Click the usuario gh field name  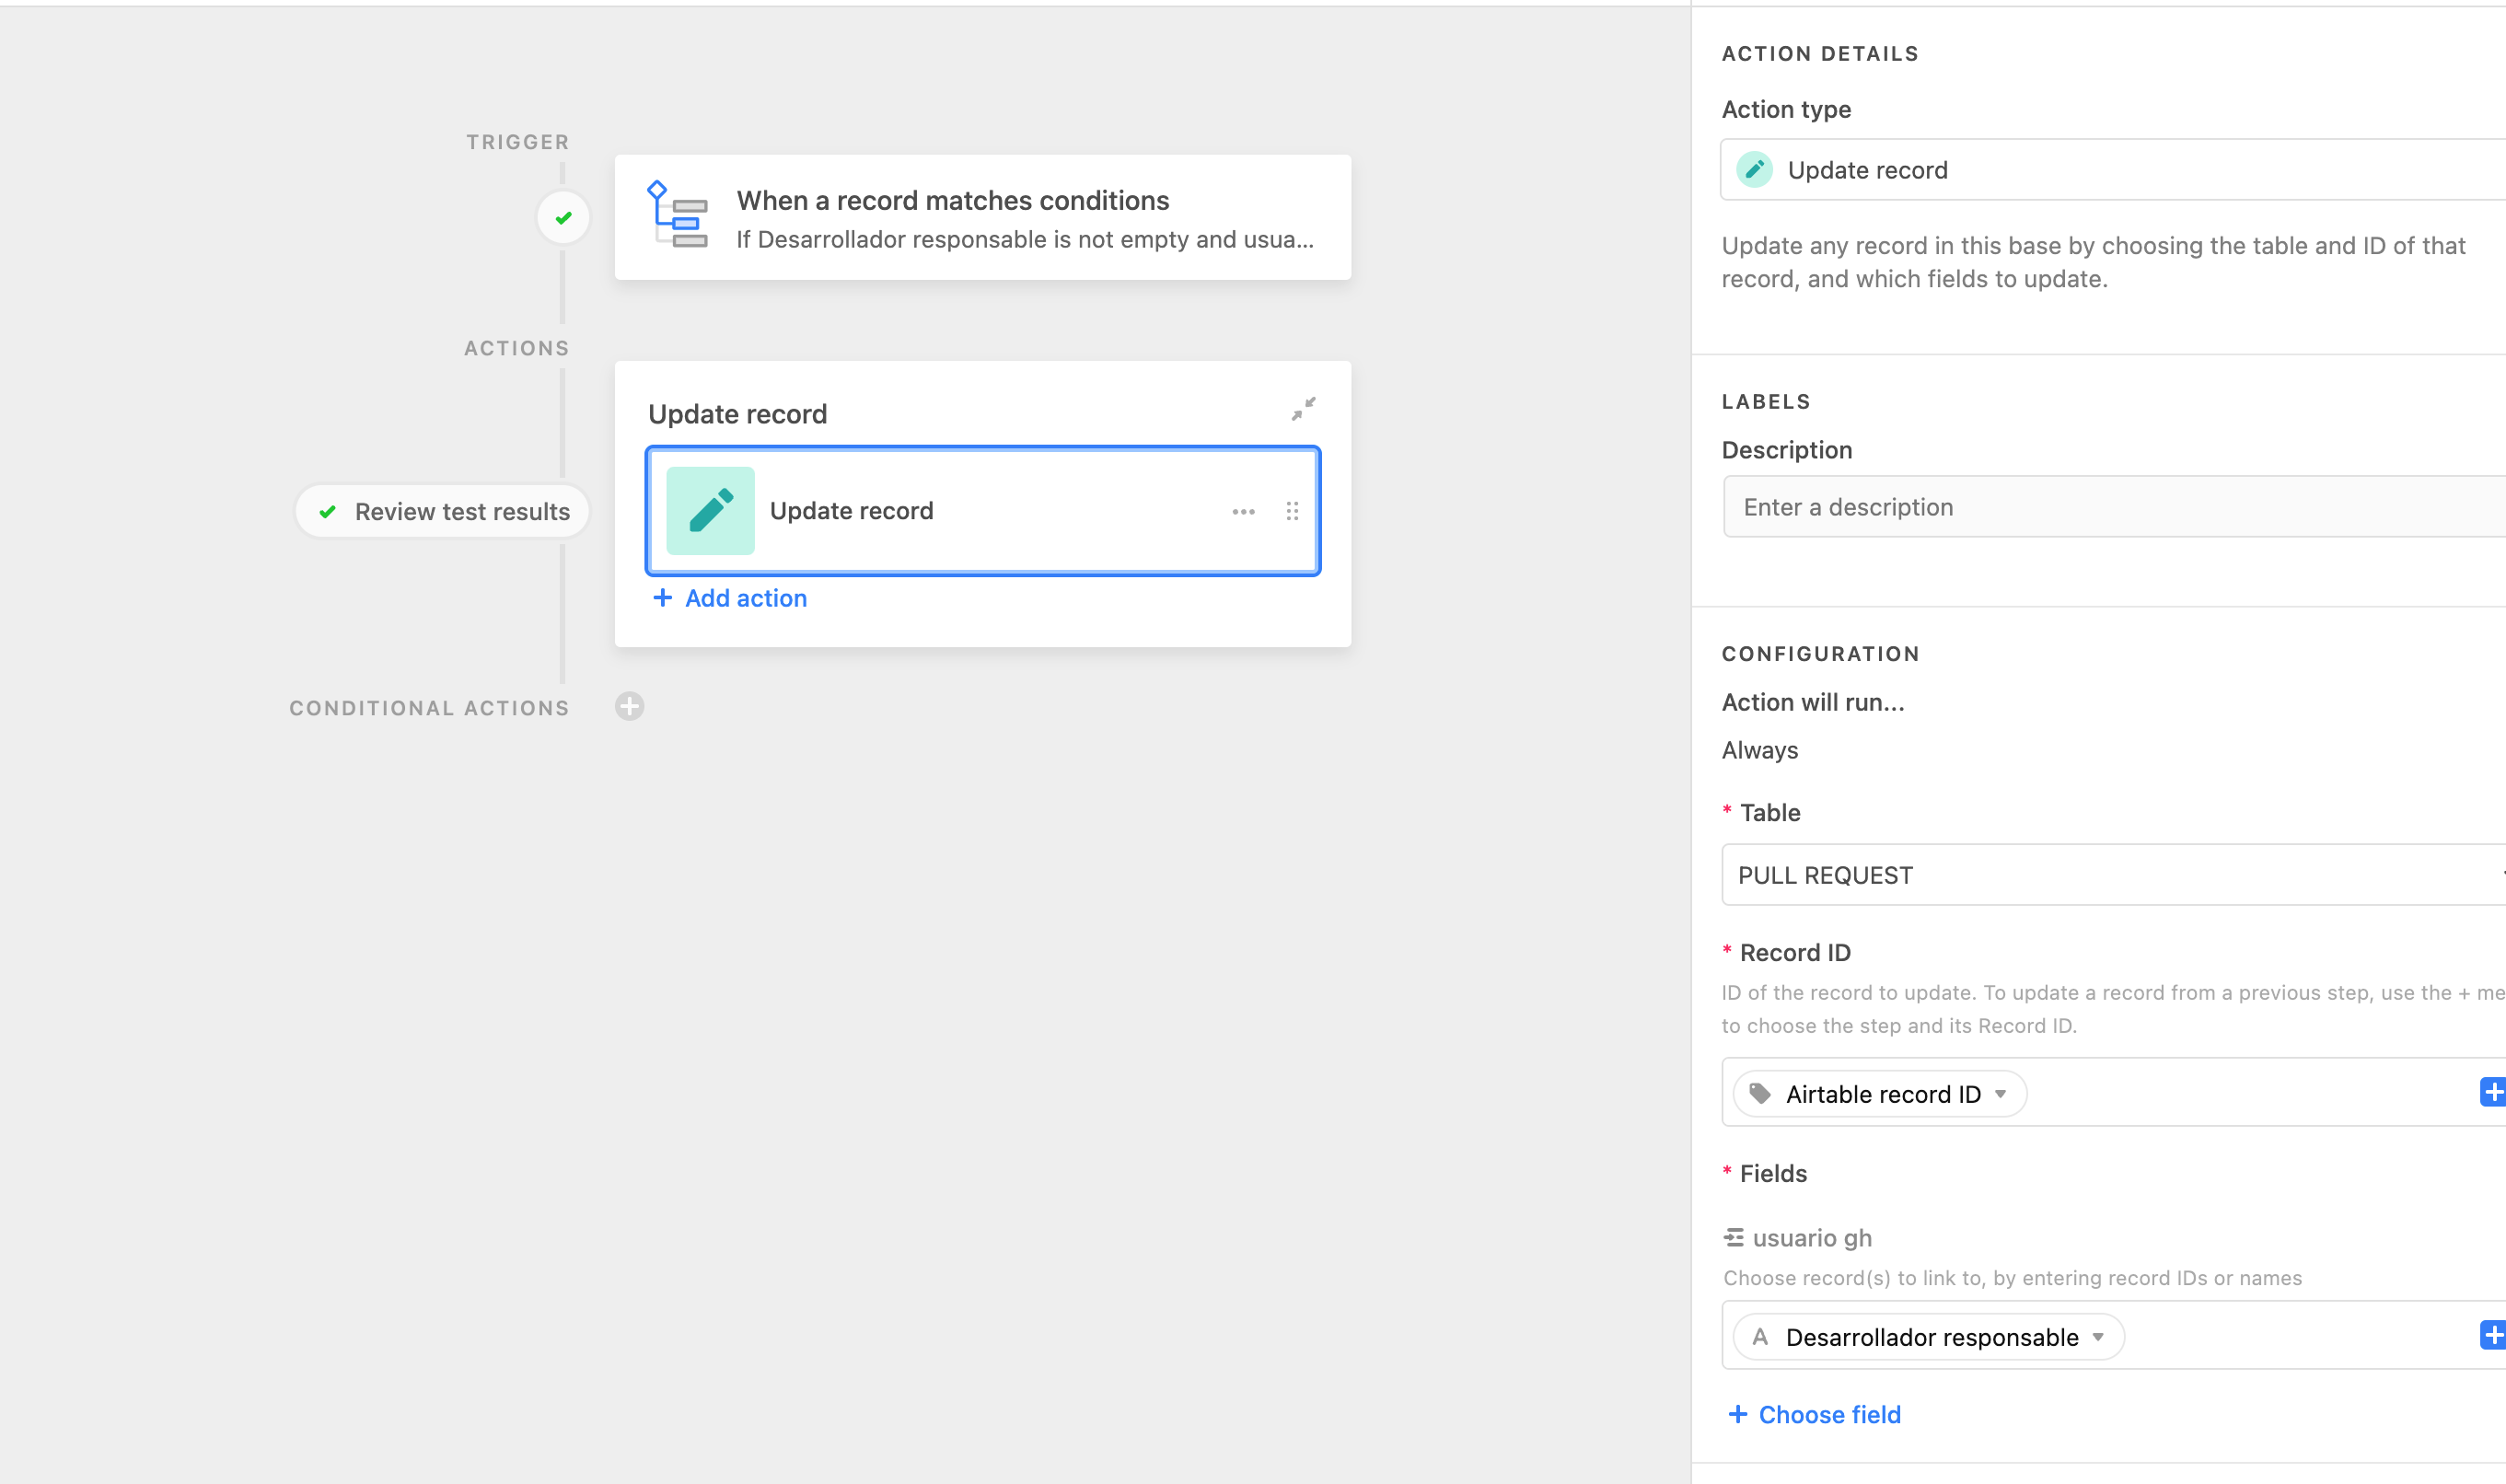tap(1811, 1238)
